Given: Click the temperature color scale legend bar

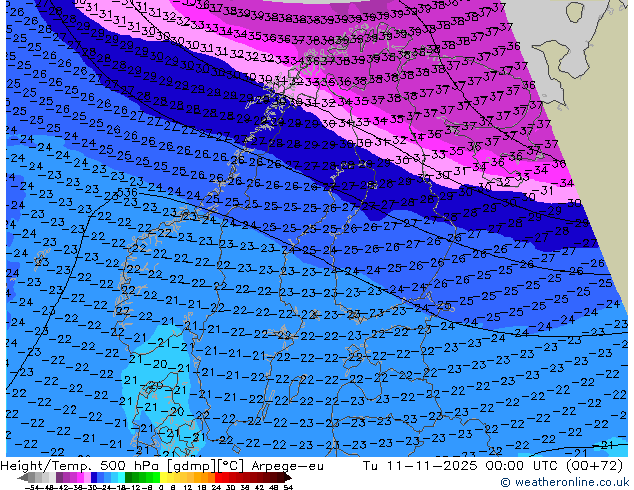Looking at the screenshot, I should click(x=155, y=478).
